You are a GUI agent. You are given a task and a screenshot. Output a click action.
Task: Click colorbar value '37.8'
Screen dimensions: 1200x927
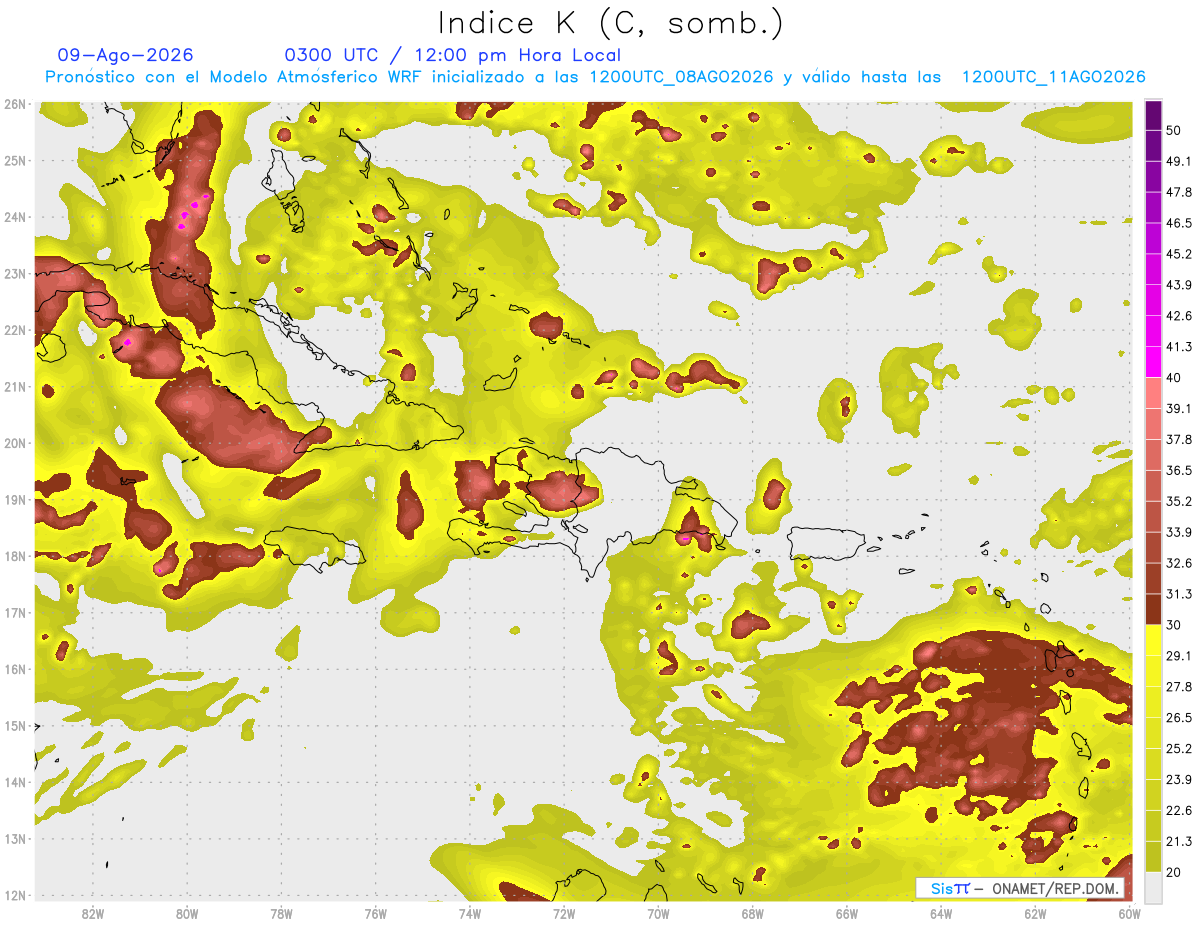[x=1179, y=440]
